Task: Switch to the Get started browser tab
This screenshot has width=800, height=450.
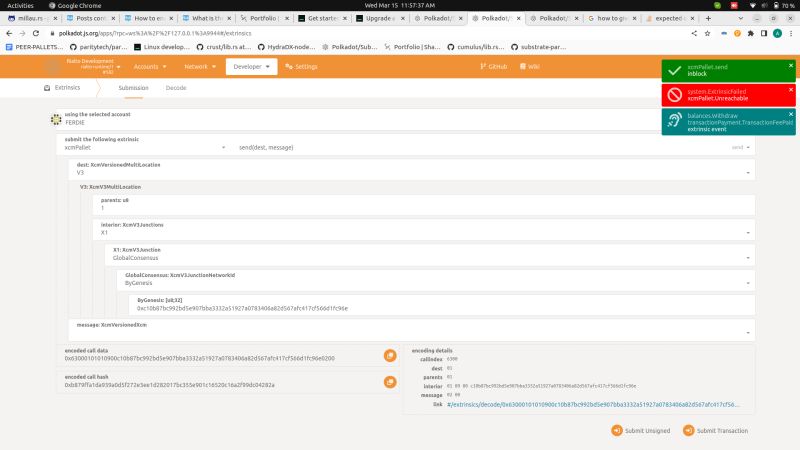Action: (322, 18)
